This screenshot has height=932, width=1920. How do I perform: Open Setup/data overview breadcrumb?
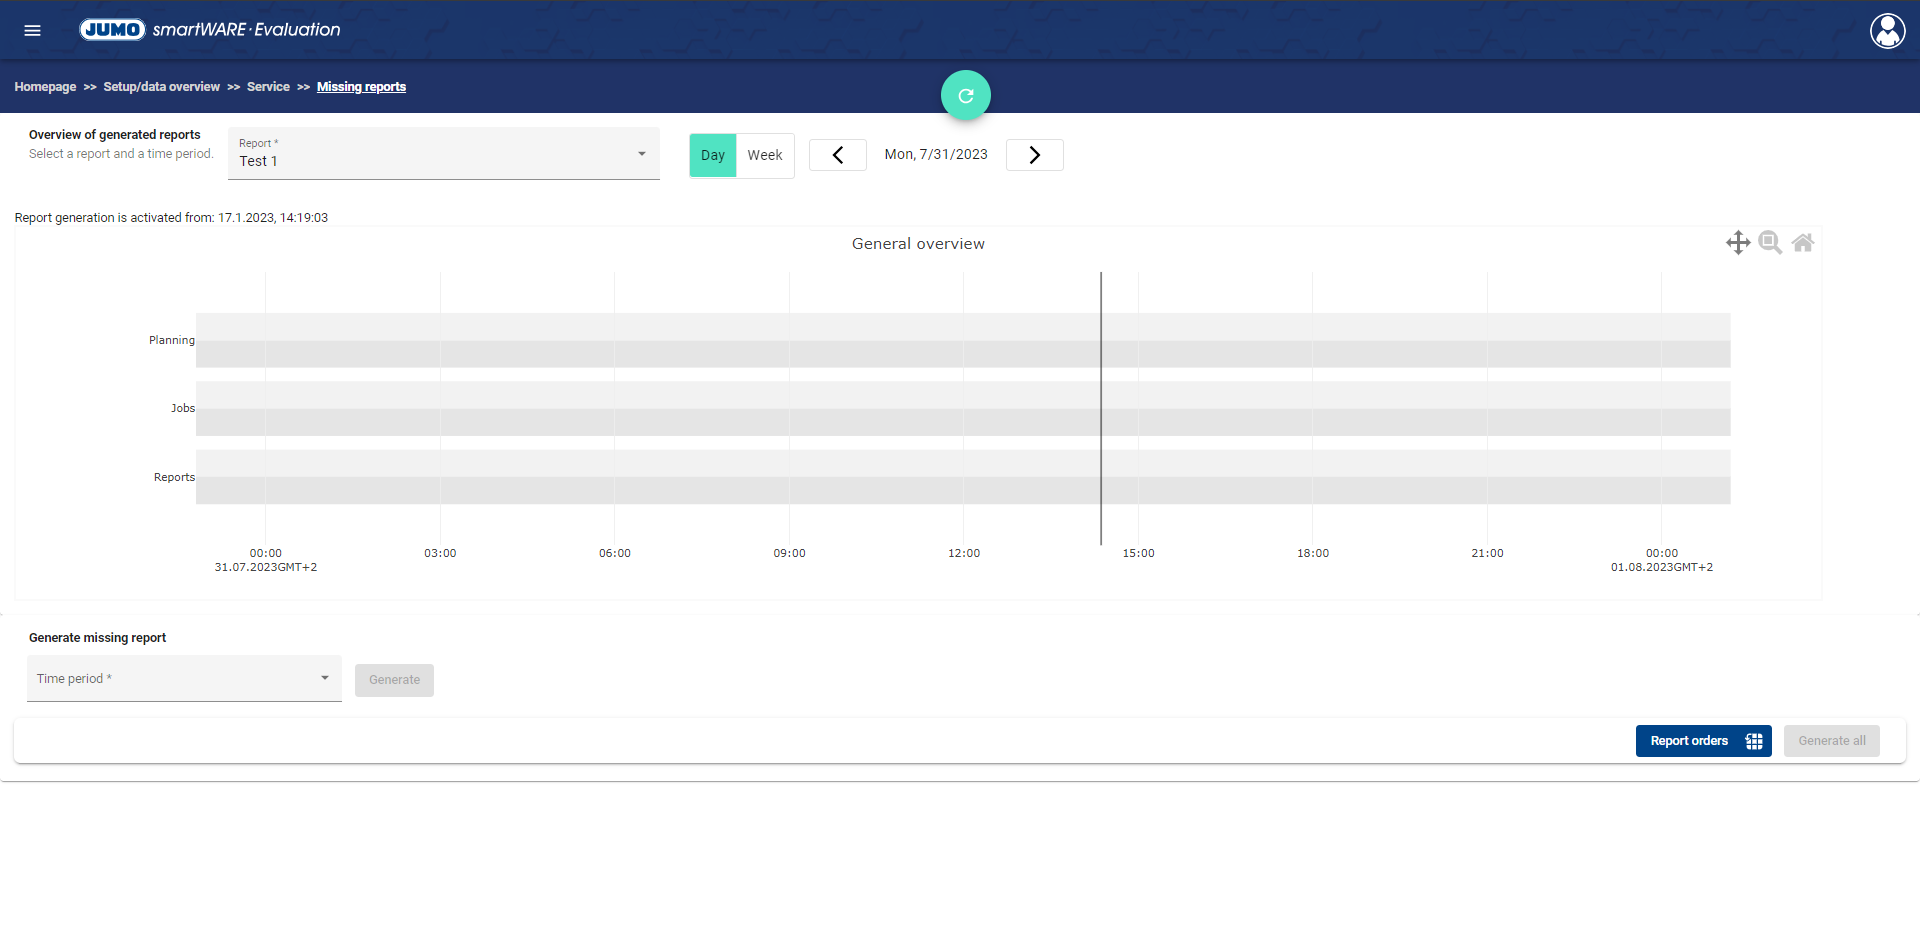pos(161,87)
